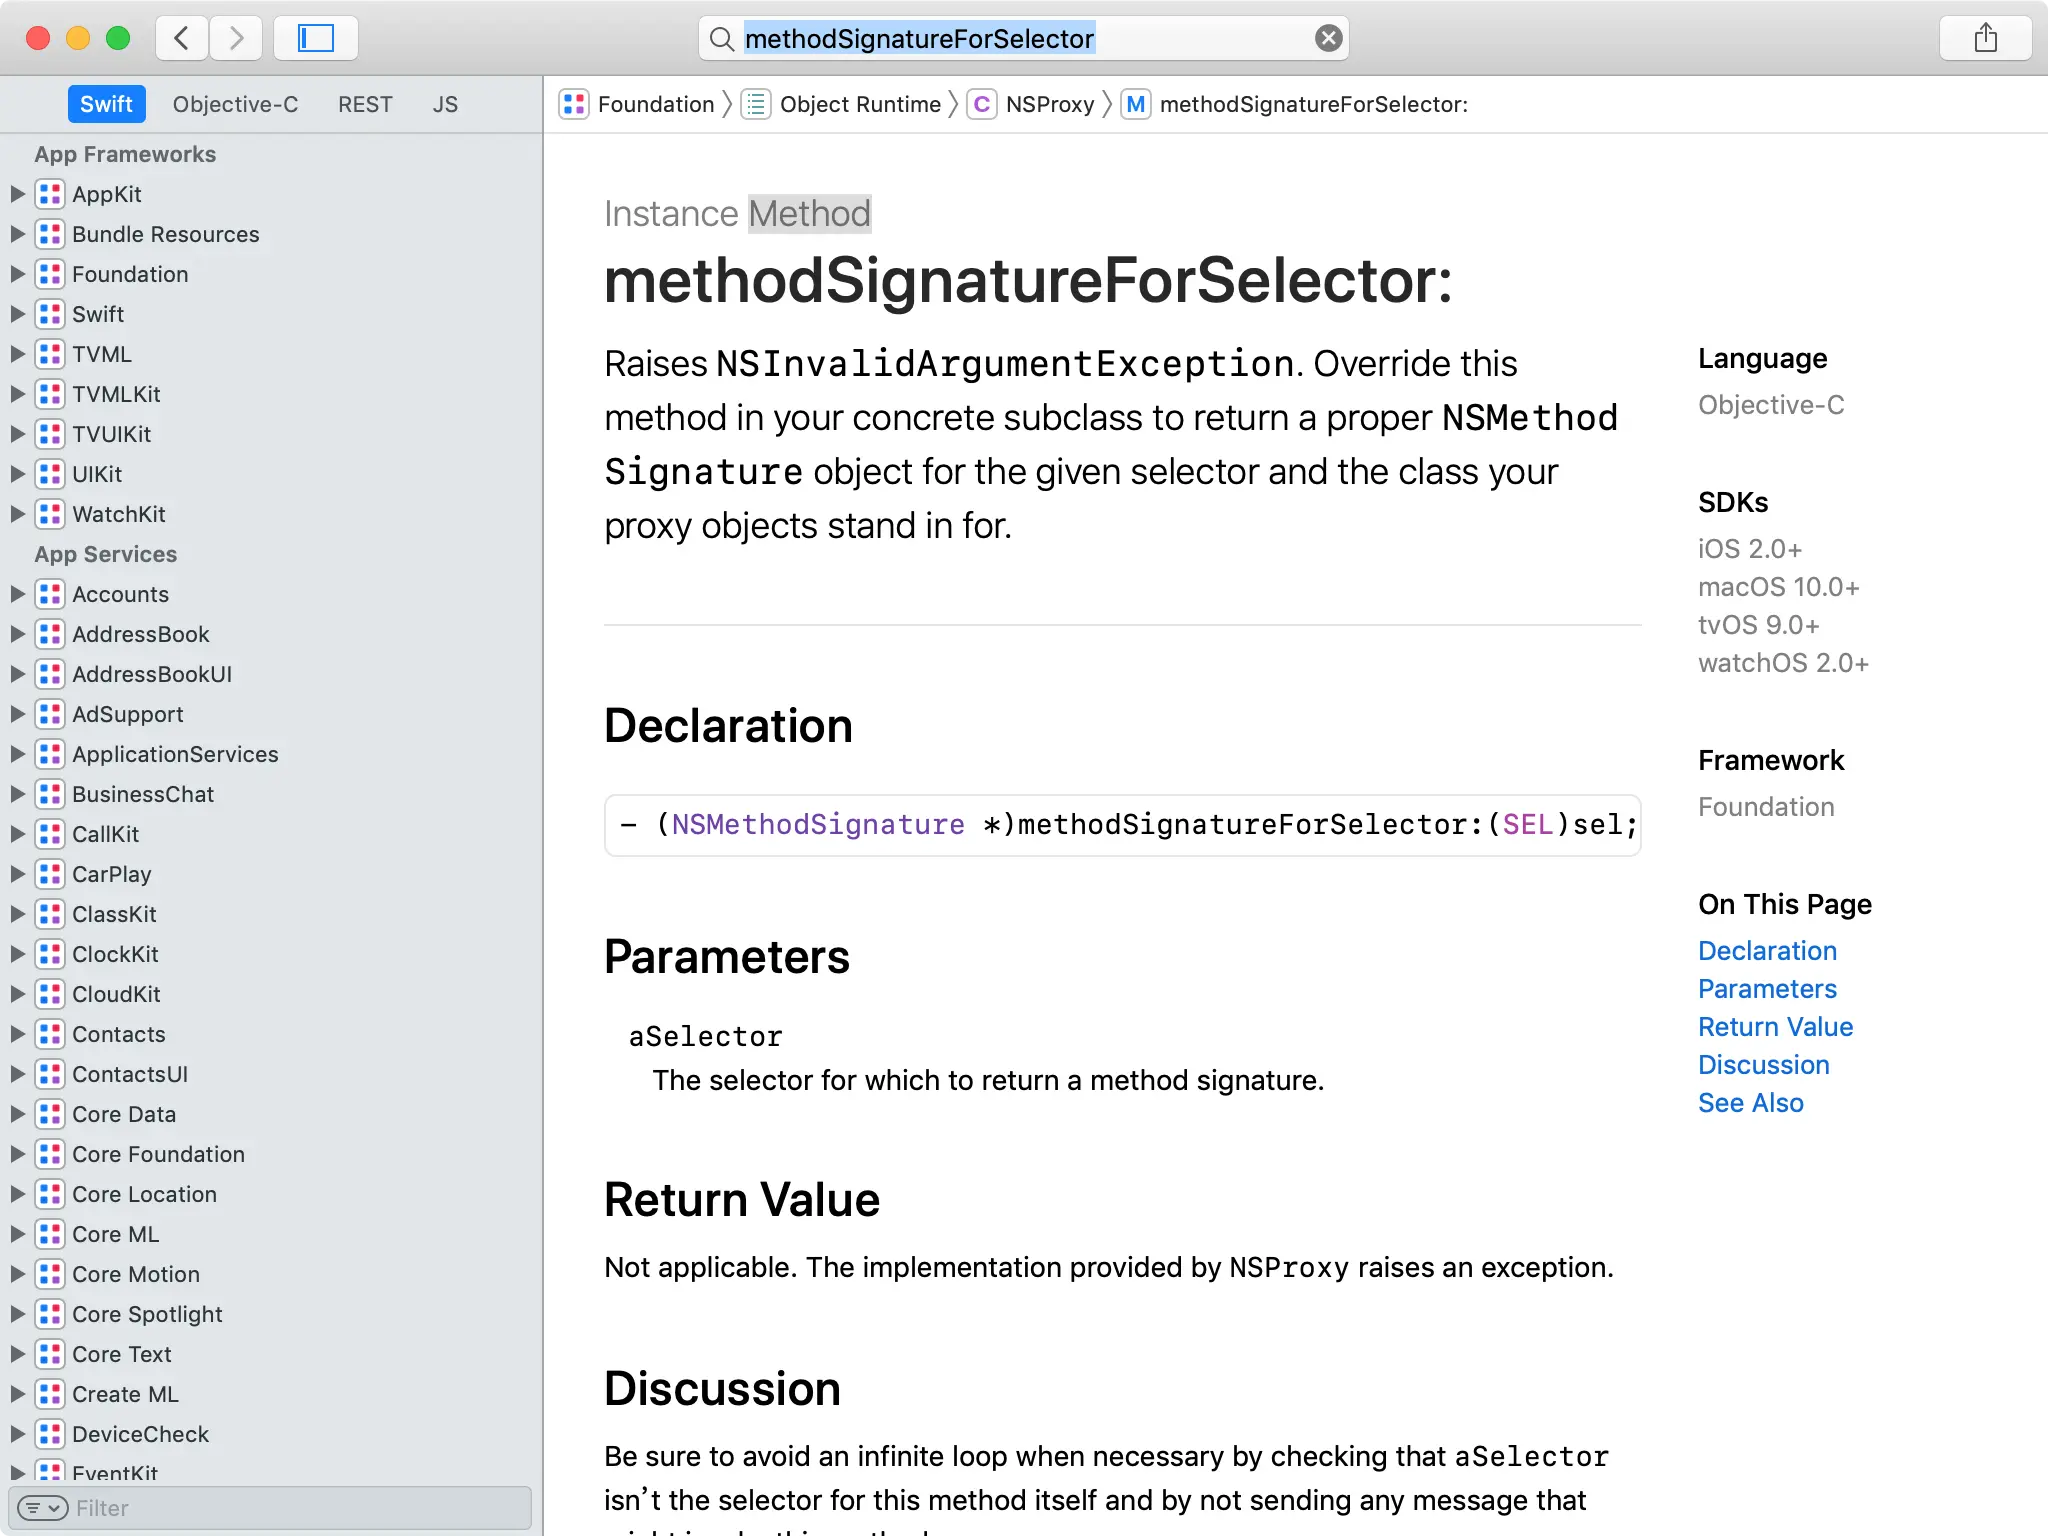This screenshot has width=2048, height=1536.
Task: Expand the Core Data framework
Action: tap(17, 1114)
